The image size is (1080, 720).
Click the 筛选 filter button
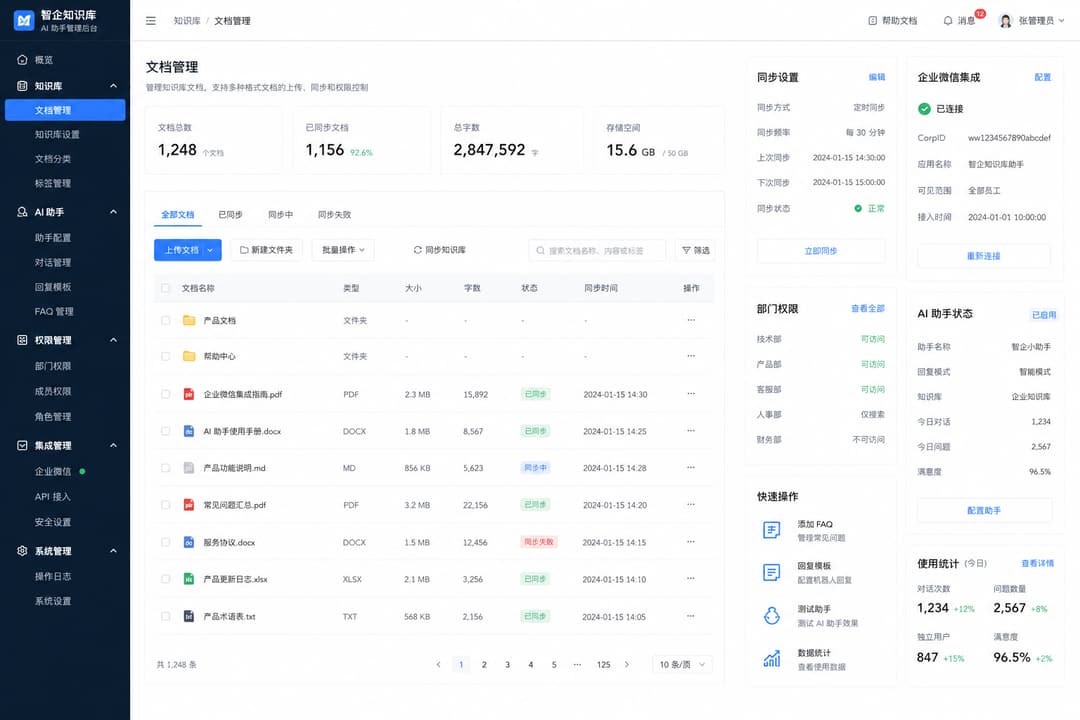695,250
